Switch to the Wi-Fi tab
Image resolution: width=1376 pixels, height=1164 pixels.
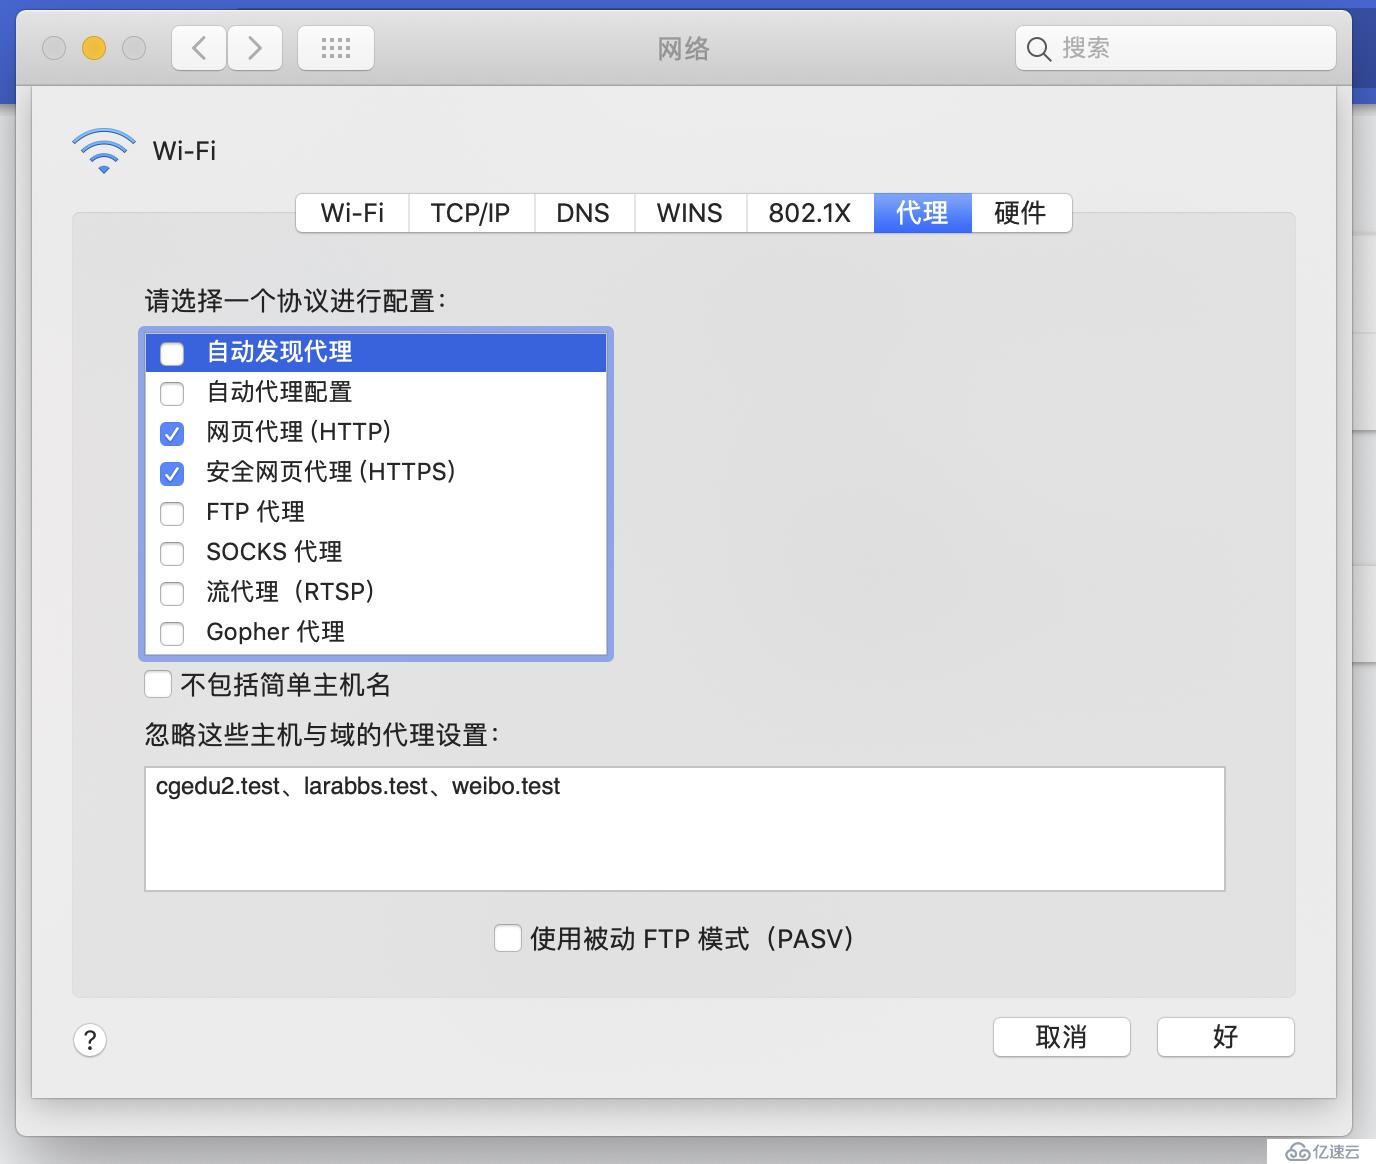[352, 213]
